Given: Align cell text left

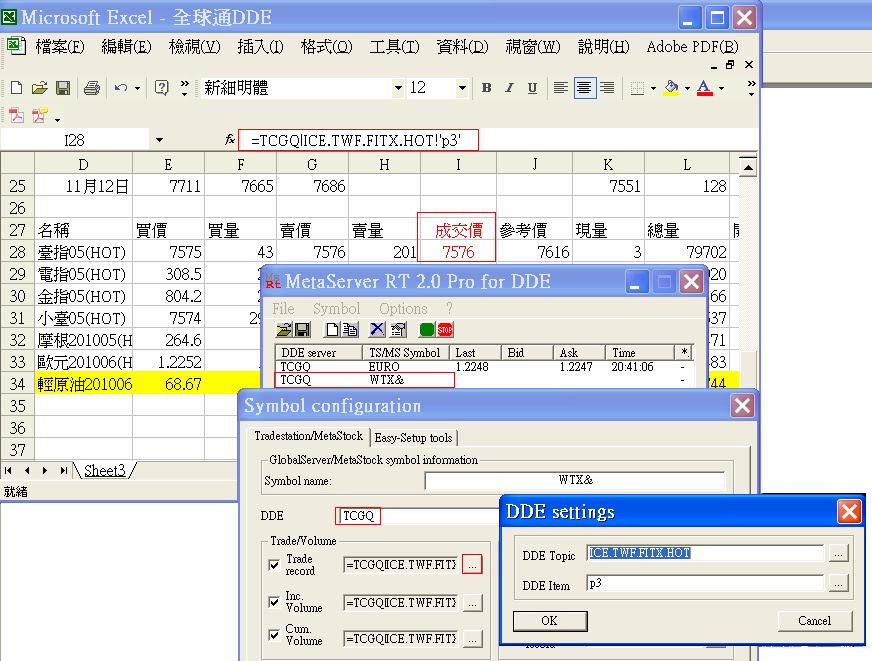Looking at the screenshot, I should point(561,88).
